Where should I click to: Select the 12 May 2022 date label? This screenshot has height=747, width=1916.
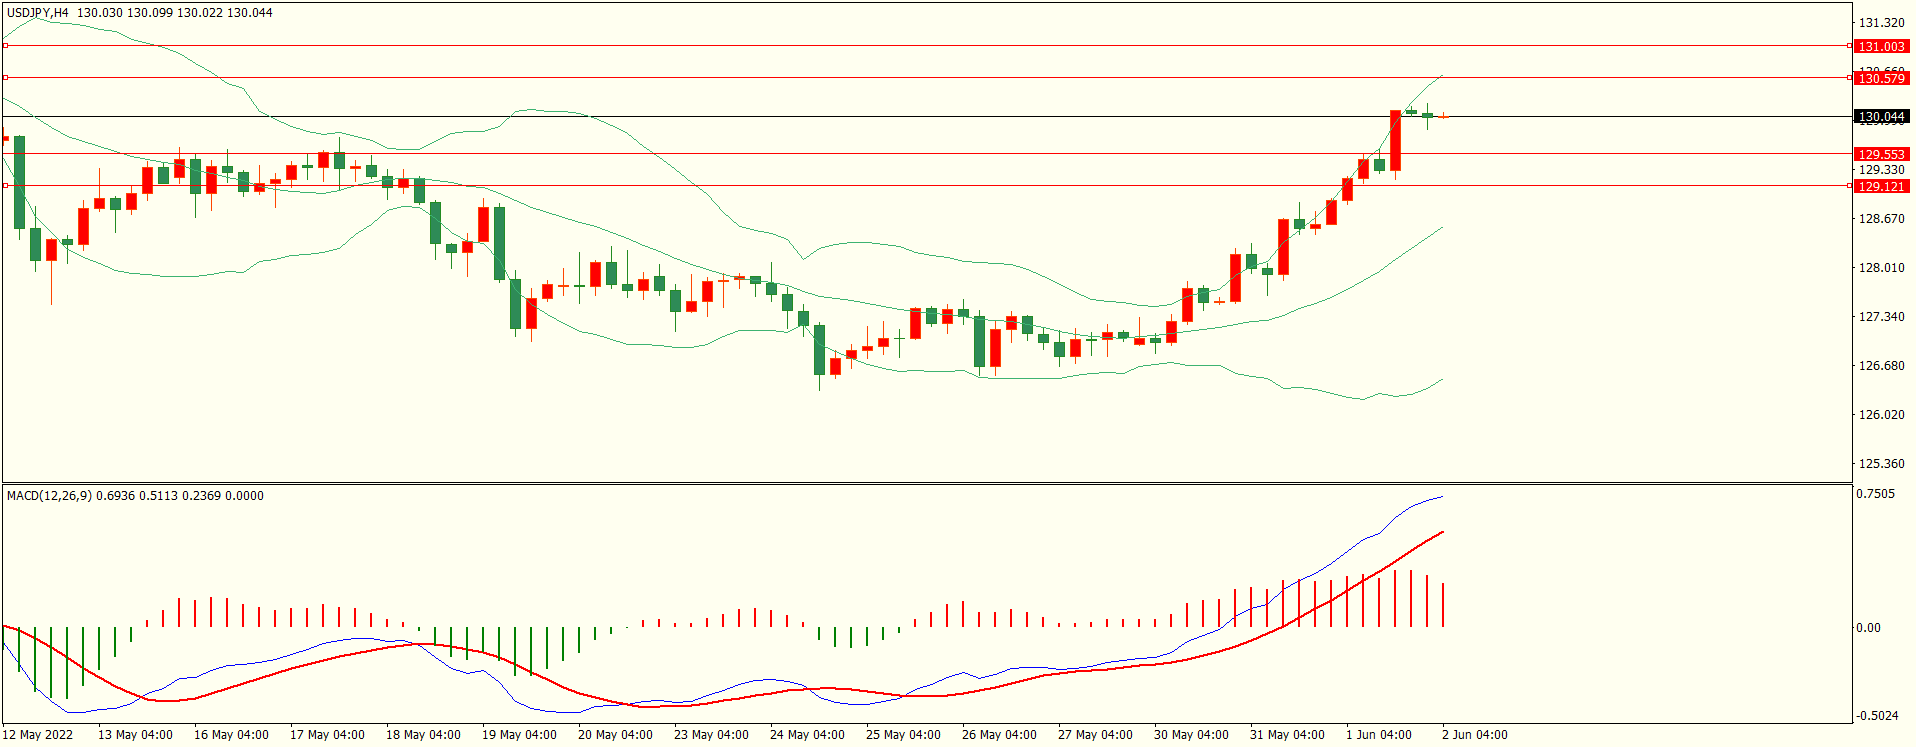[x=38, y=734]
